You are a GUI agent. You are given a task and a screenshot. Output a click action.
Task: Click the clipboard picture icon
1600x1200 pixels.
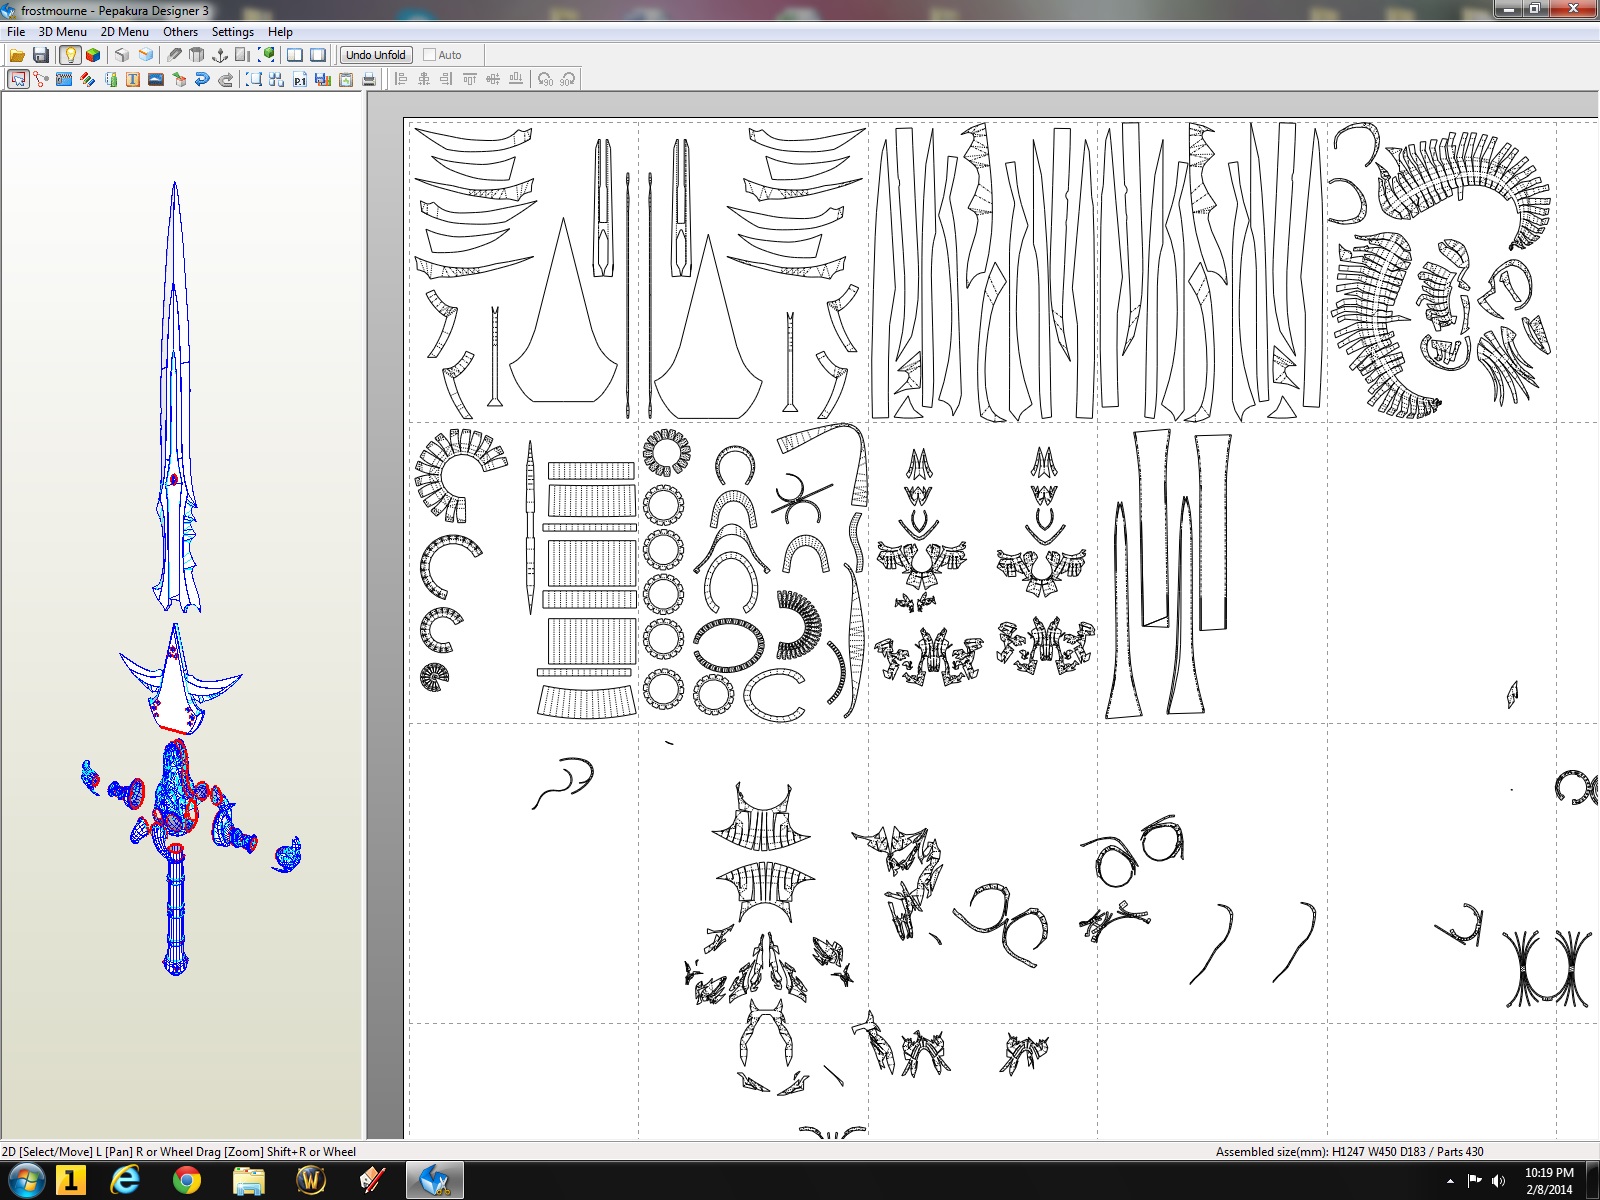346,79
